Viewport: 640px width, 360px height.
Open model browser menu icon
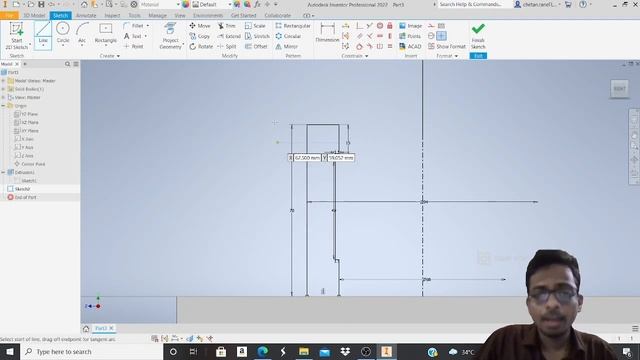click(x=76, y=64)
